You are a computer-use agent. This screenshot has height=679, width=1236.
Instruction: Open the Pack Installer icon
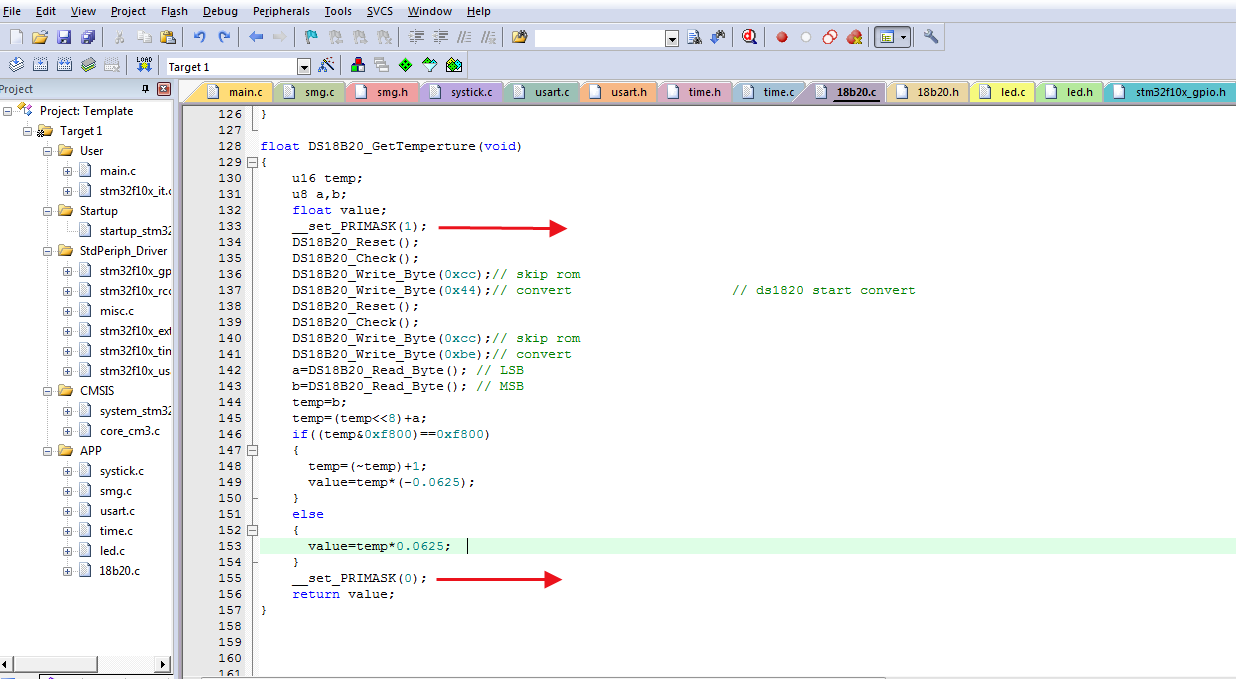[453, 65]
